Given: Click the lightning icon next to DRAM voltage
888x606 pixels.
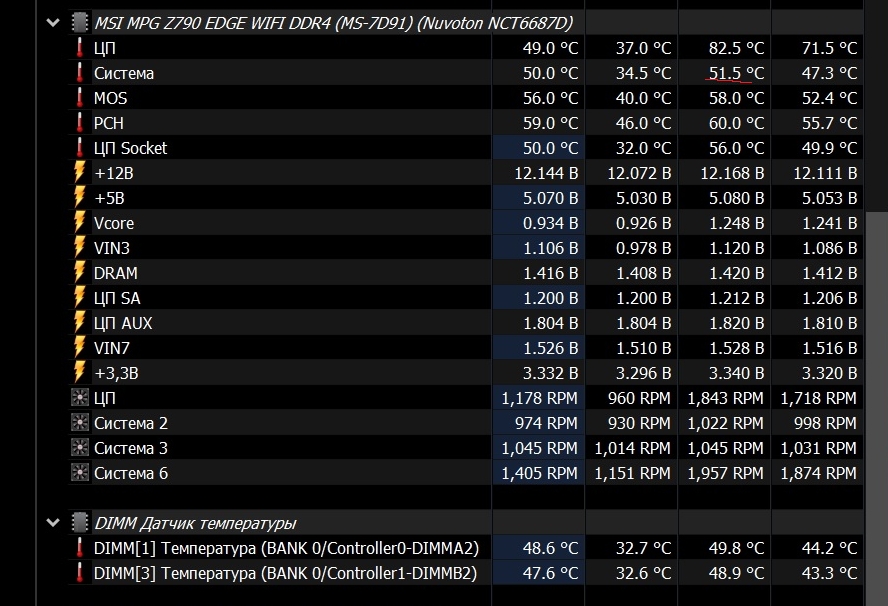Looking at the screenshot, I should click(x=80, y=272).
